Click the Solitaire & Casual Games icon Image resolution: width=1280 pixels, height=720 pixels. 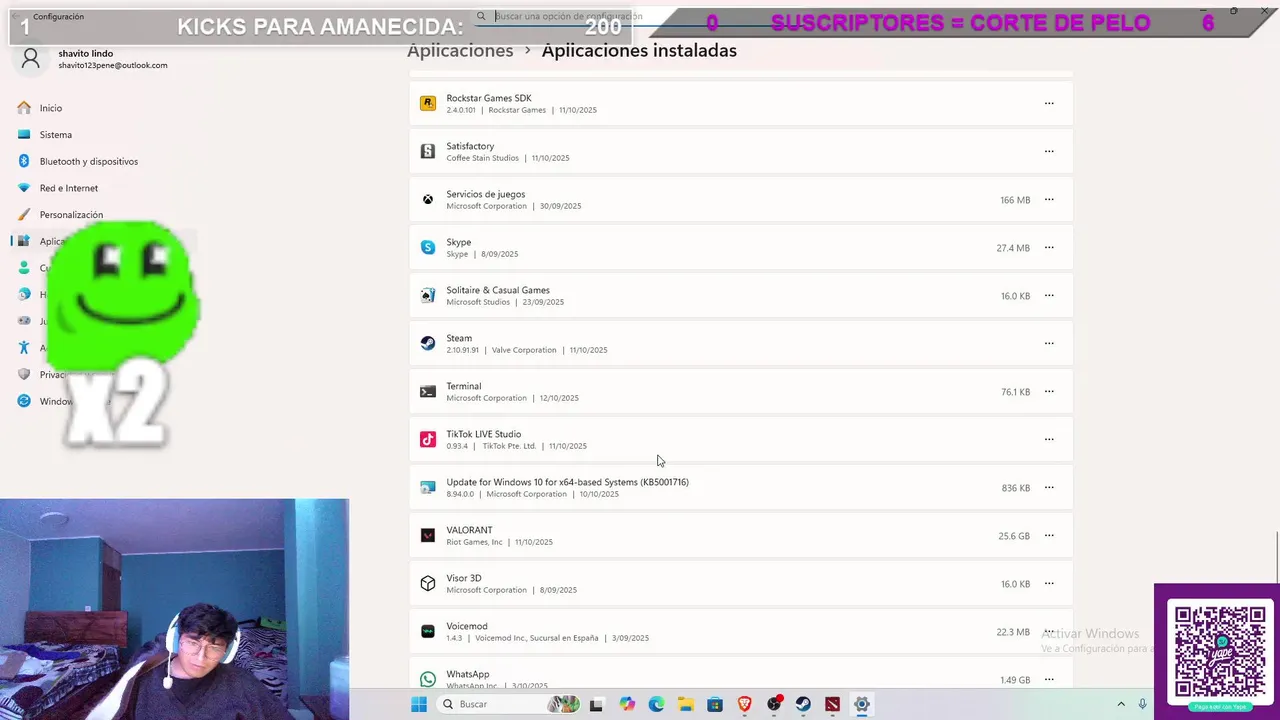428,295
